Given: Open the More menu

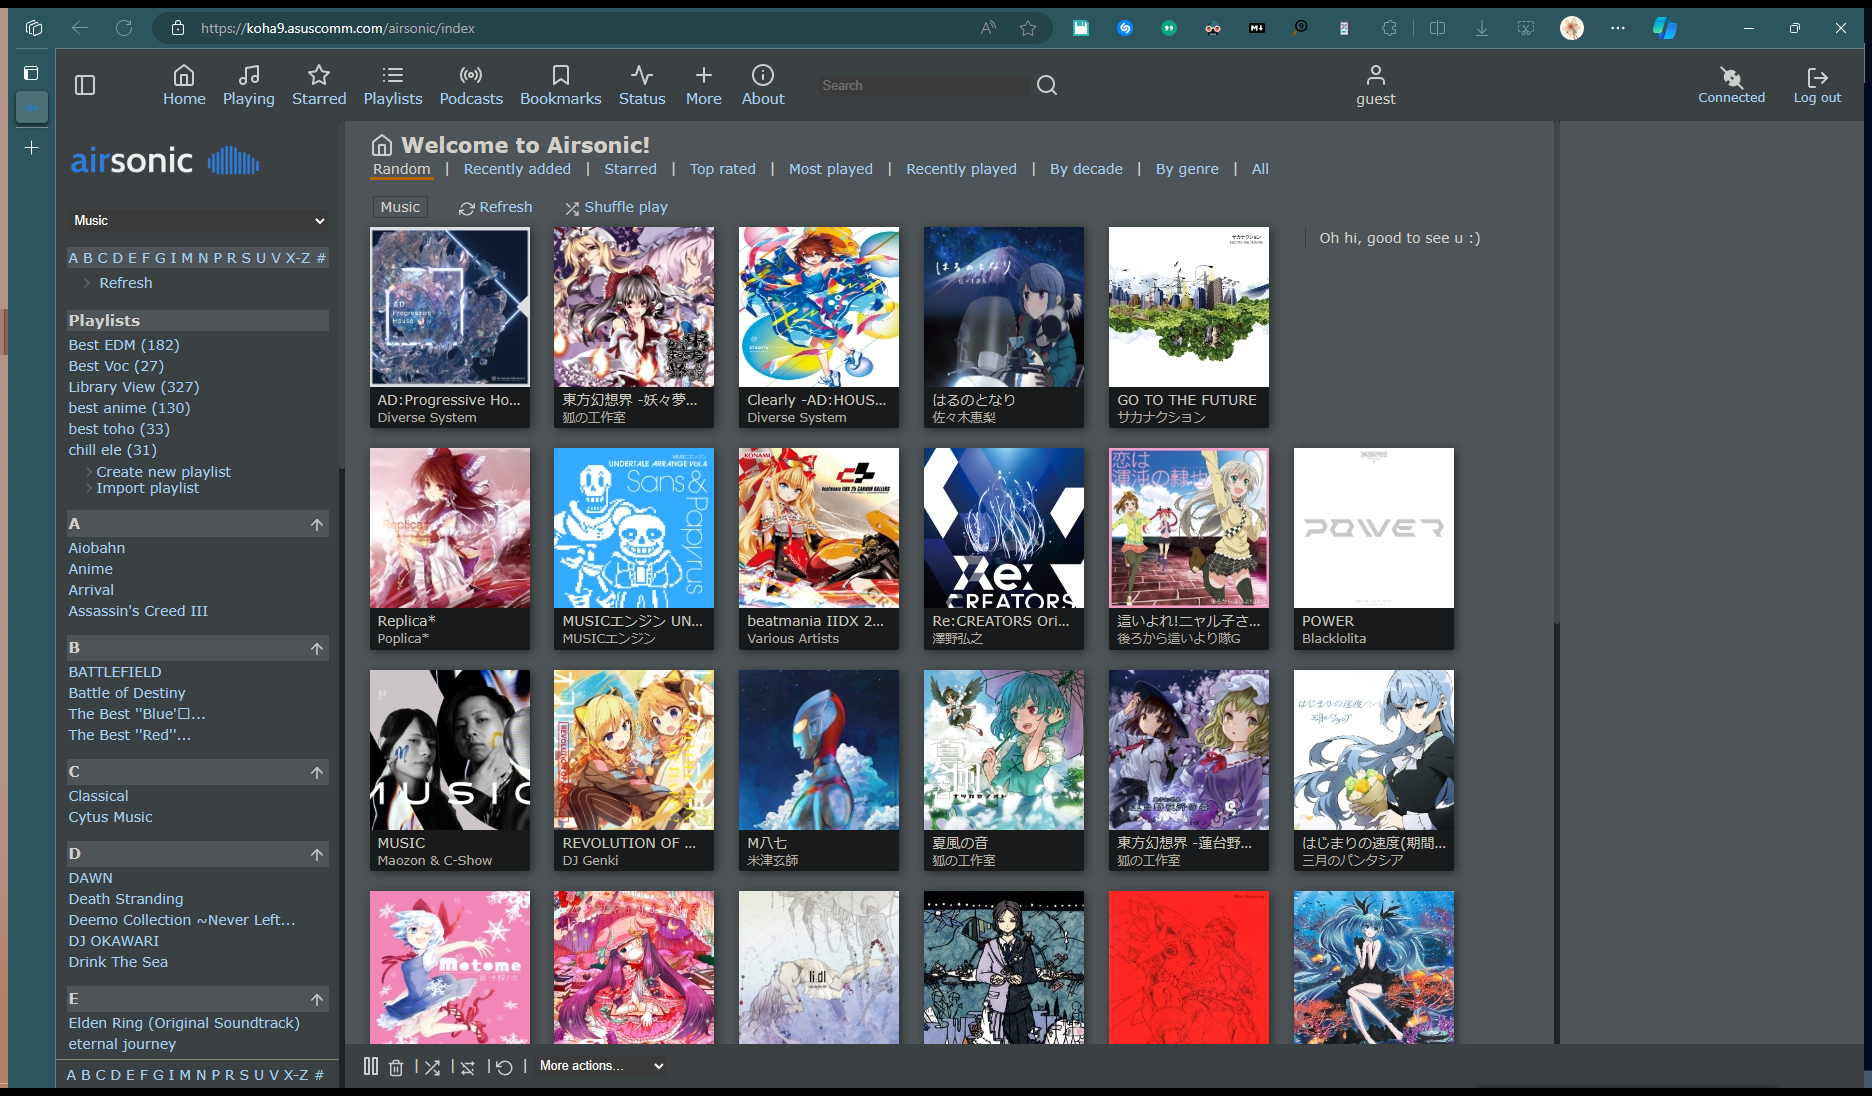Looking at the screenshot, I should [x=704, y=85].
